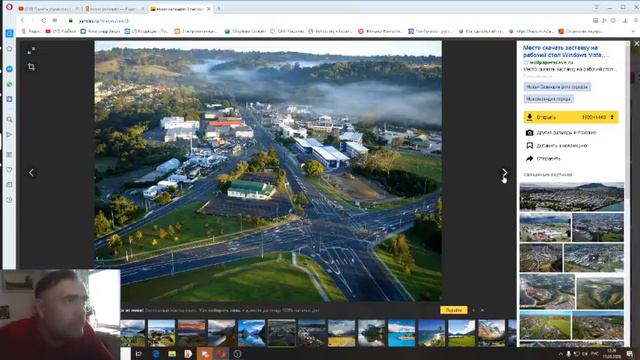The height and width of the screenshot is (360, 640).
Task: Launch Edge from the taskbar
Action: (x=156, y=353)
